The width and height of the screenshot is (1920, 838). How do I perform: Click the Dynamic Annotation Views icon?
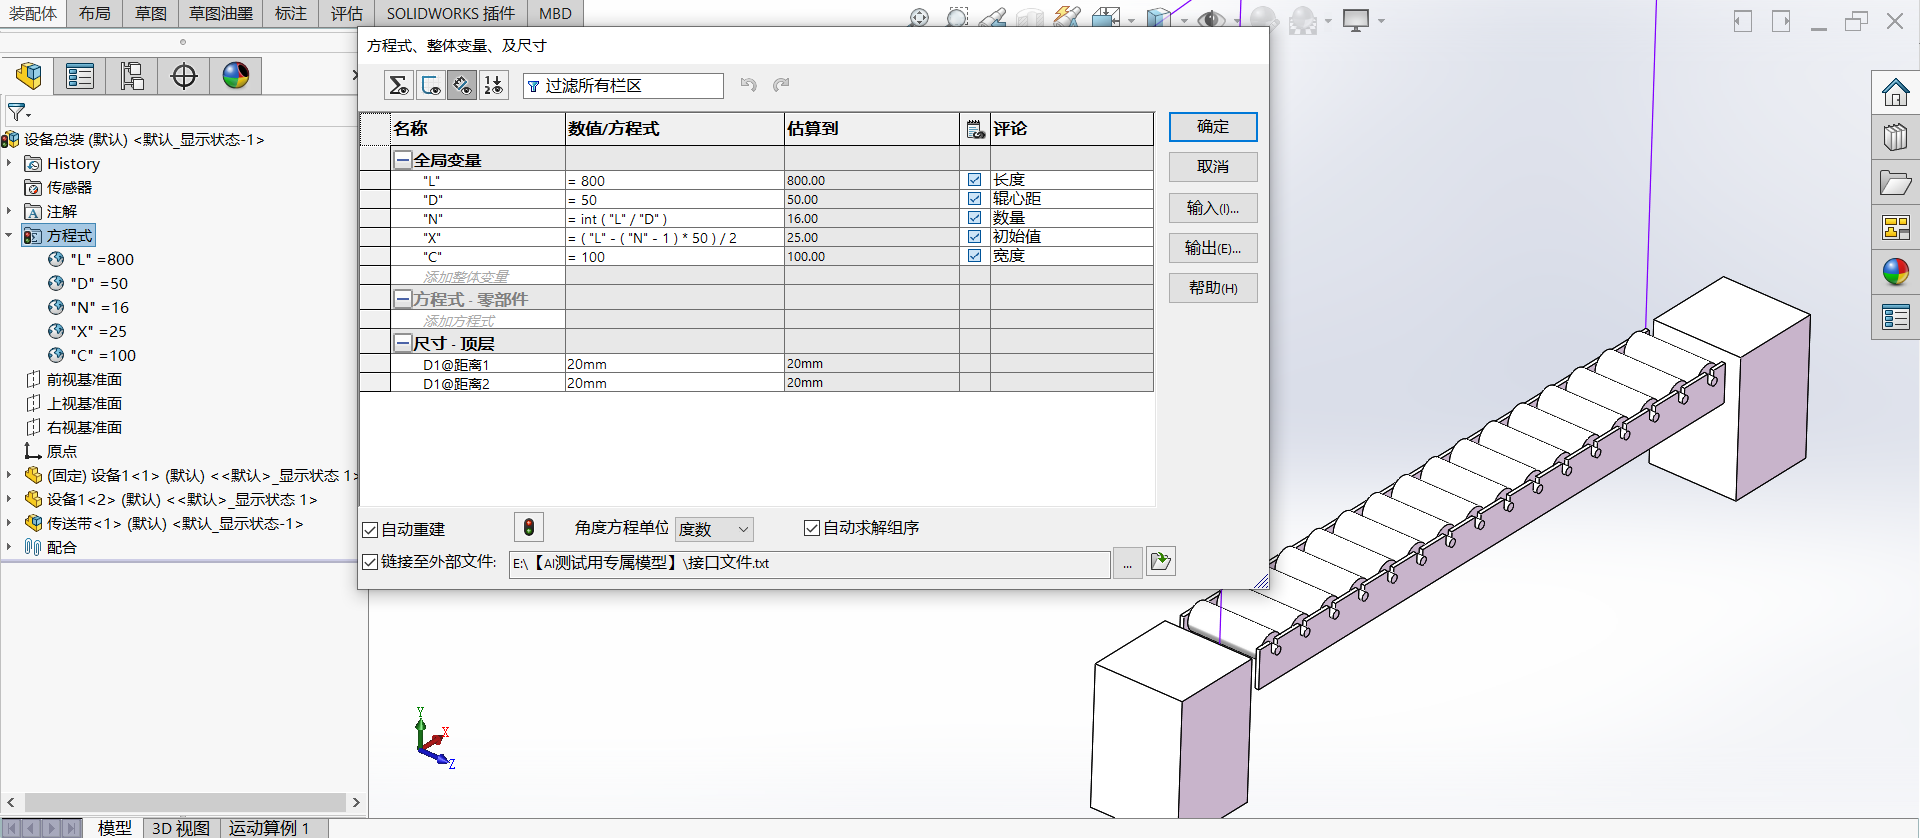[x=1067, y=18]
